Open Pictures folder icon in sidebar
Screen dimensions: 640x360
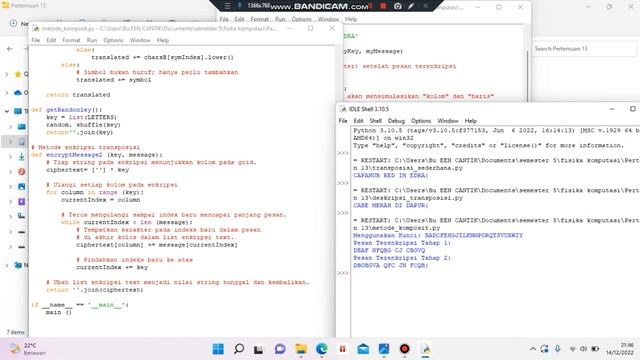point(21,187)
